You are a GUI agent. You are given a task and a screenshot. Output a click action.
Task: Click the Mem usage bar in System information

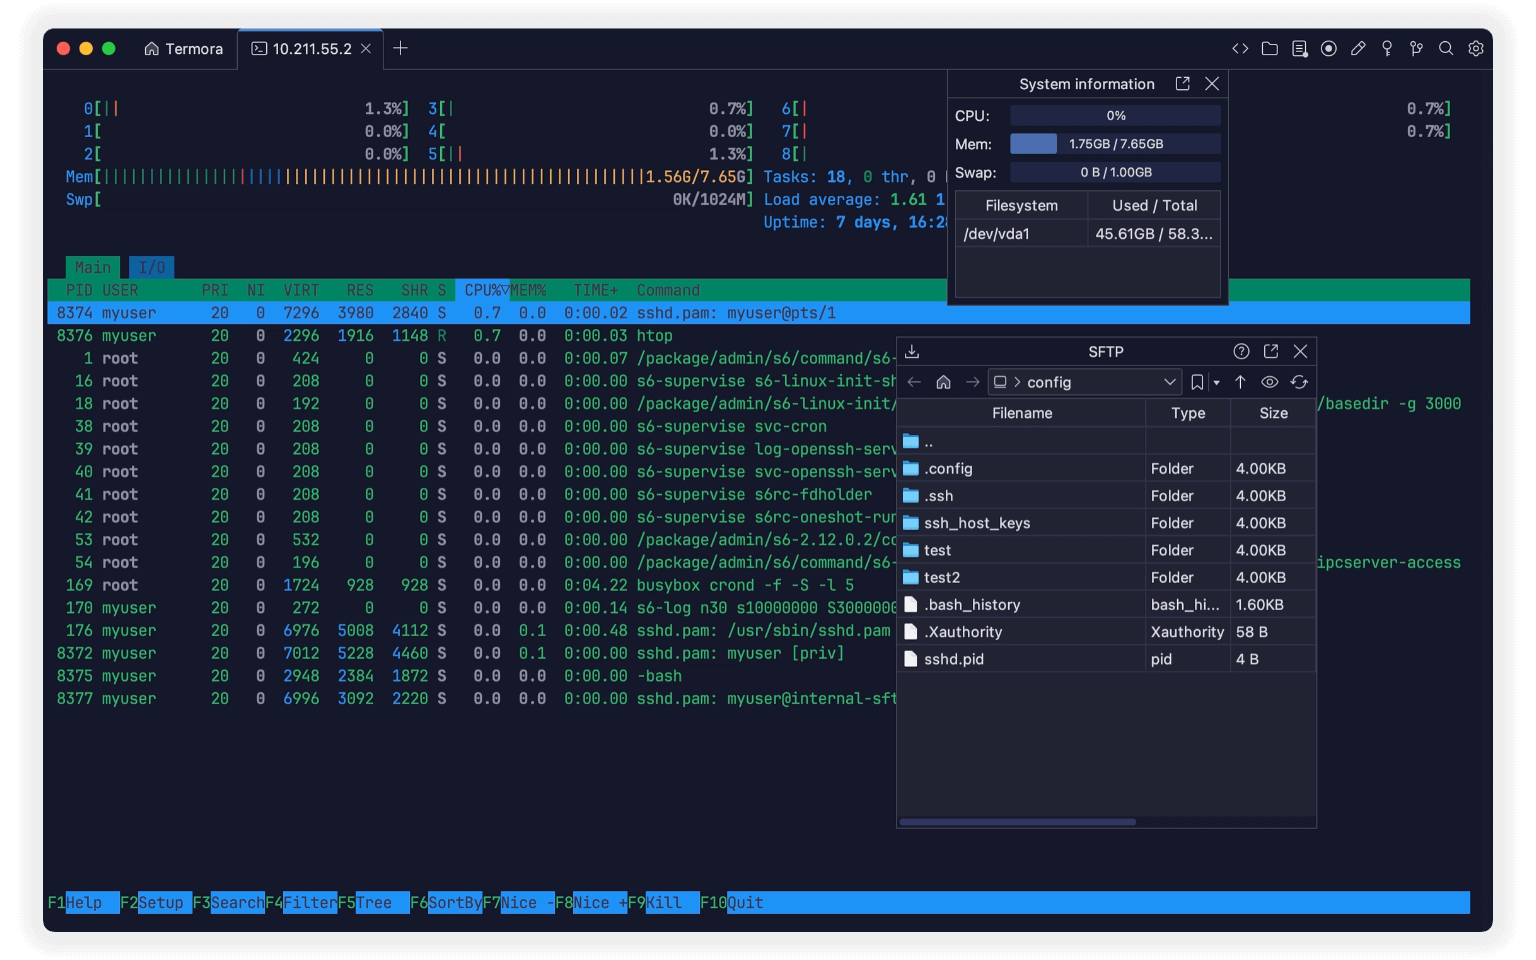[1115, 143]
